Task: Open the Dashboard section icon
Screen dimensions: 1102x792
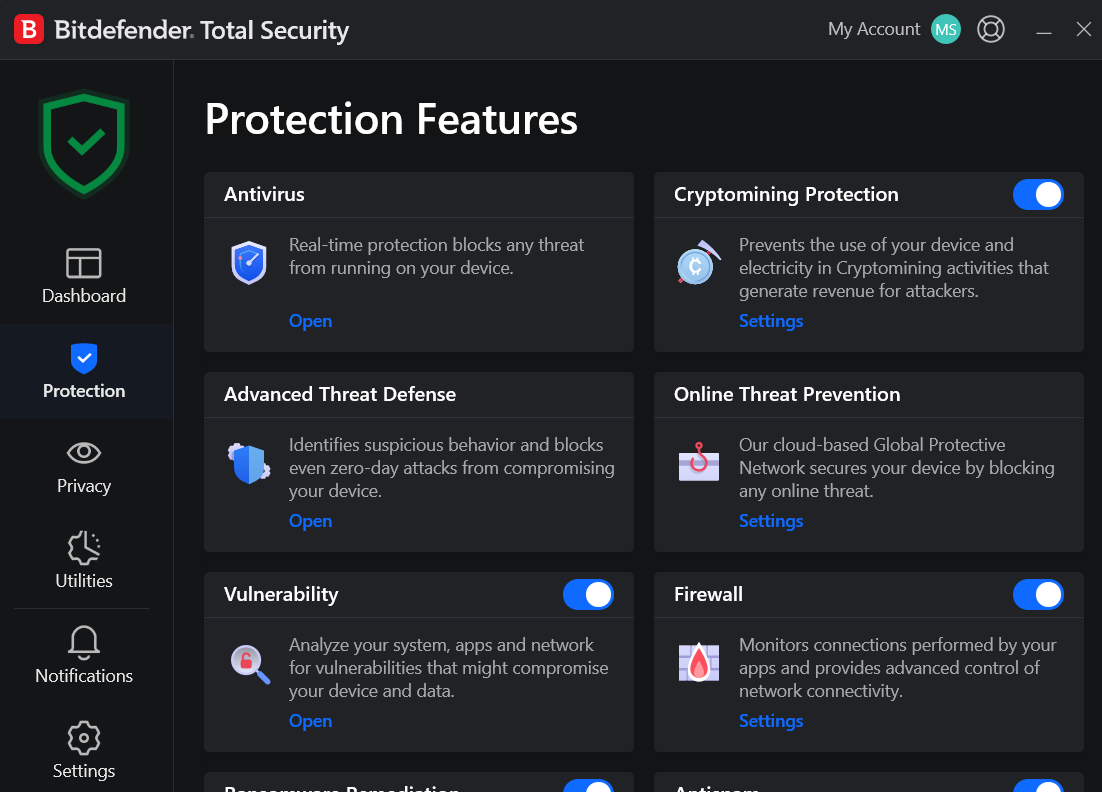Action: tap(84, 264)
